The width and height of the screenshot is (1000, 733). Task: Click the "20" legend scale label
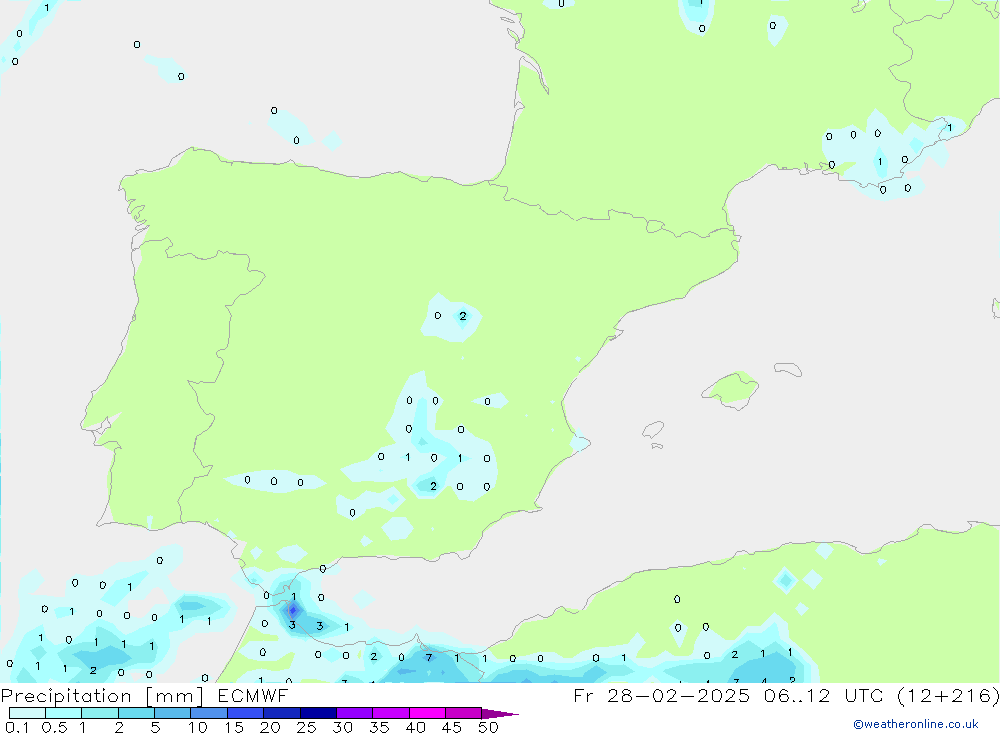tap(270, 727)
